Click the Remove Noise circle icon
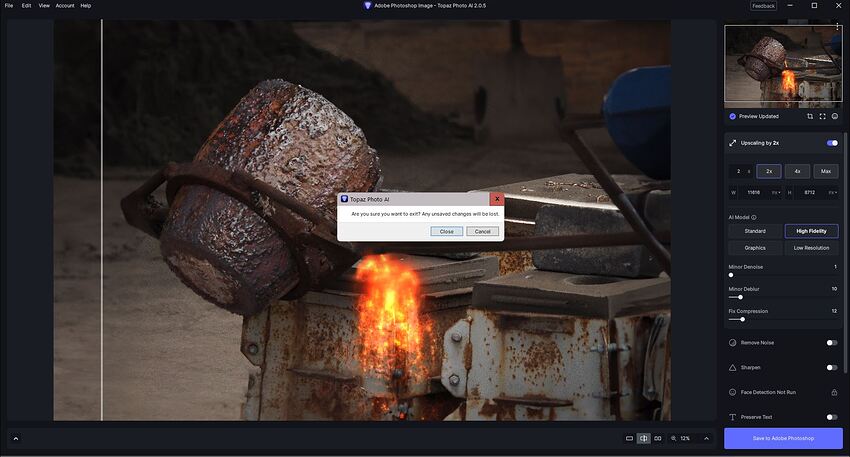Viewport: 850px width, 457px height. point(732,343)
